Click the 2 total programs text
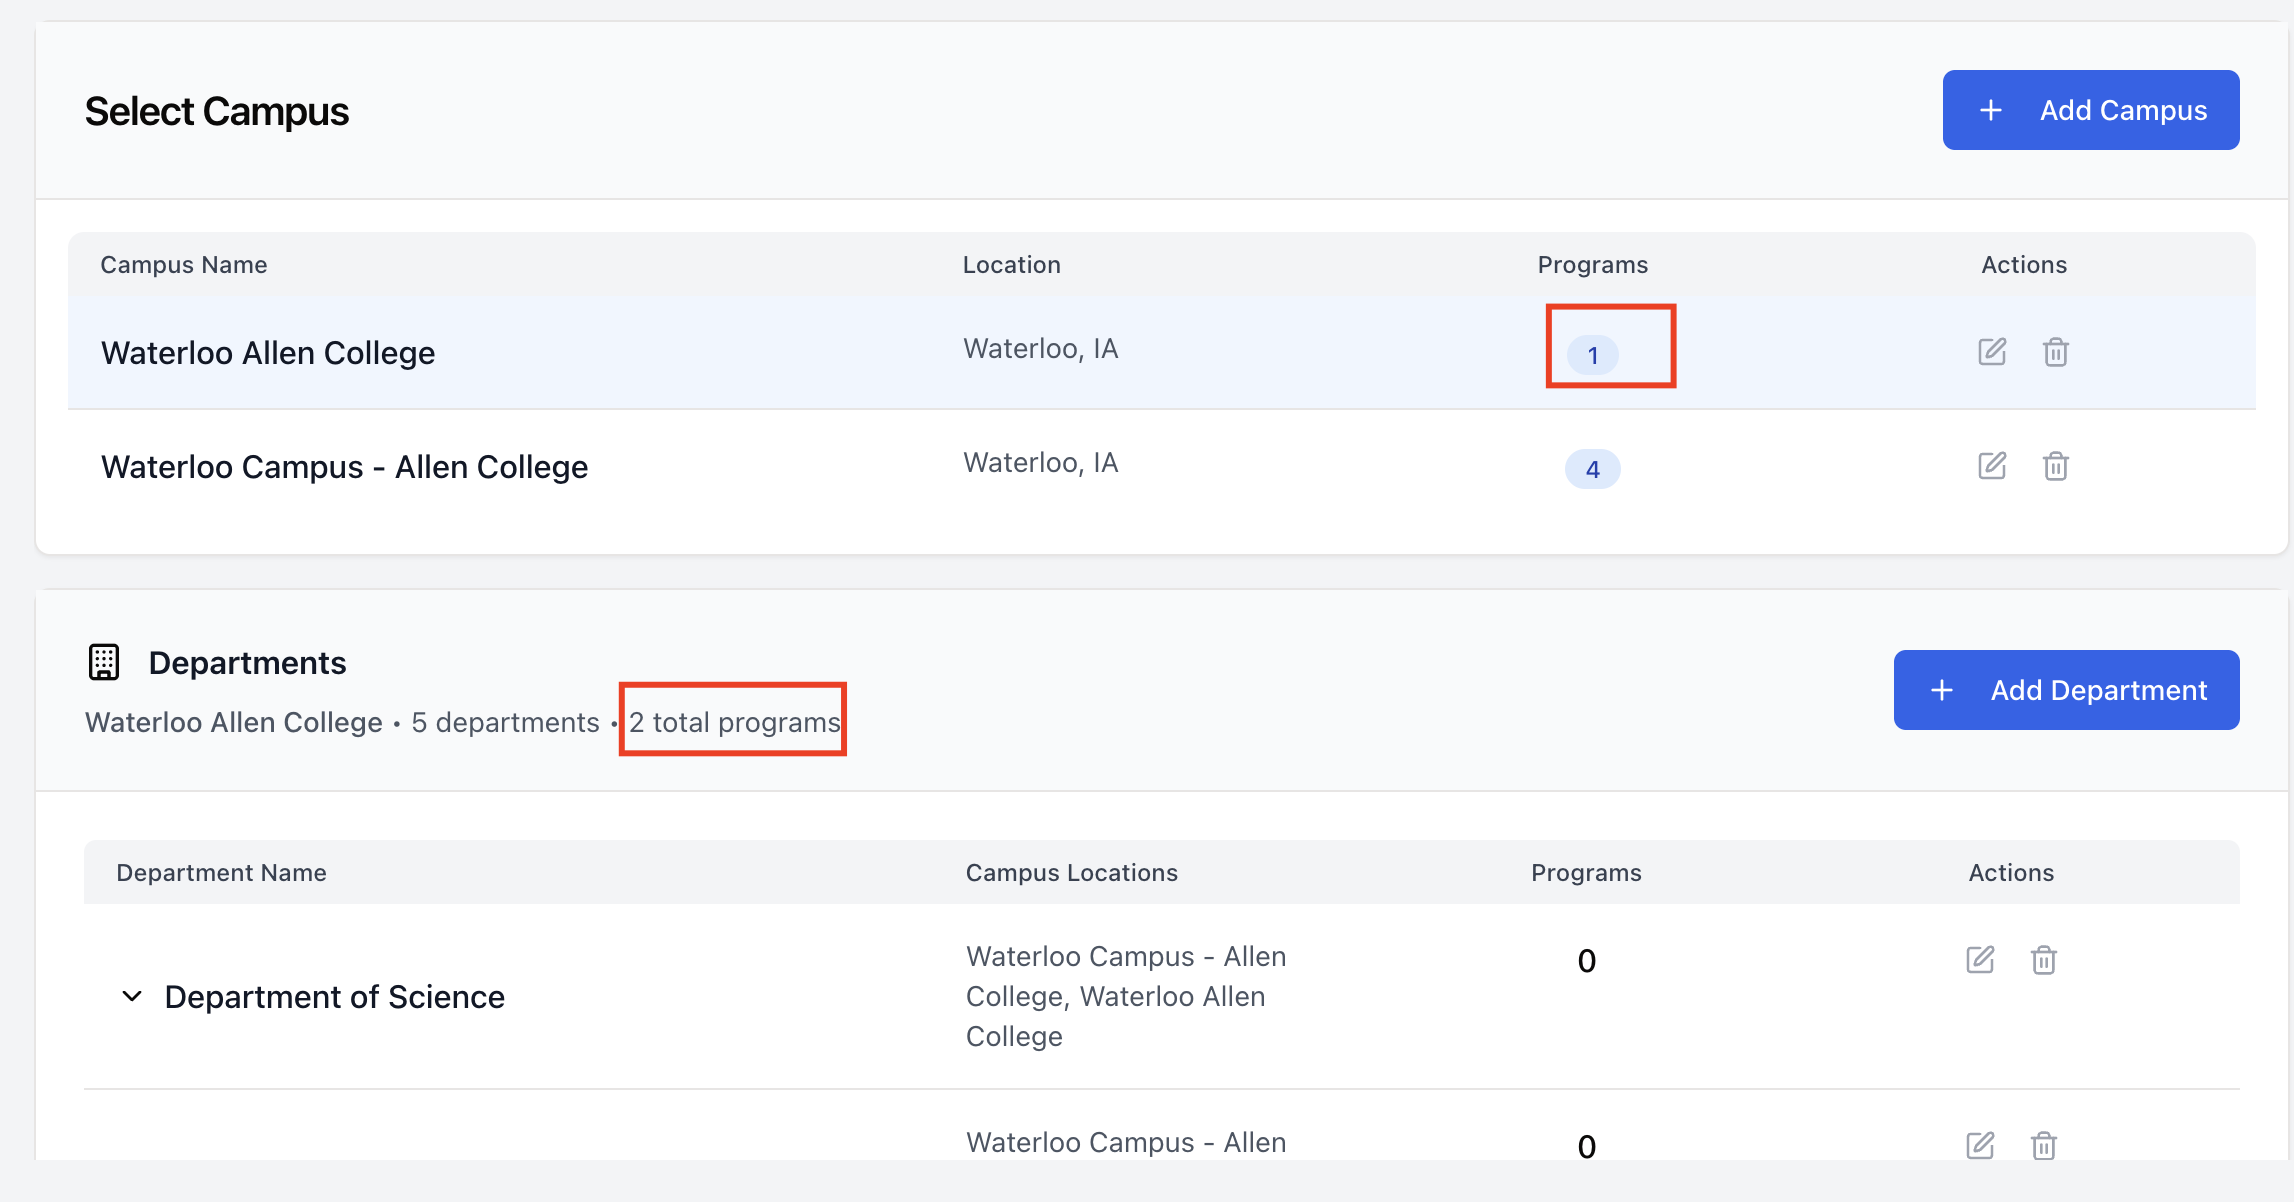 (x=734, y=722)
